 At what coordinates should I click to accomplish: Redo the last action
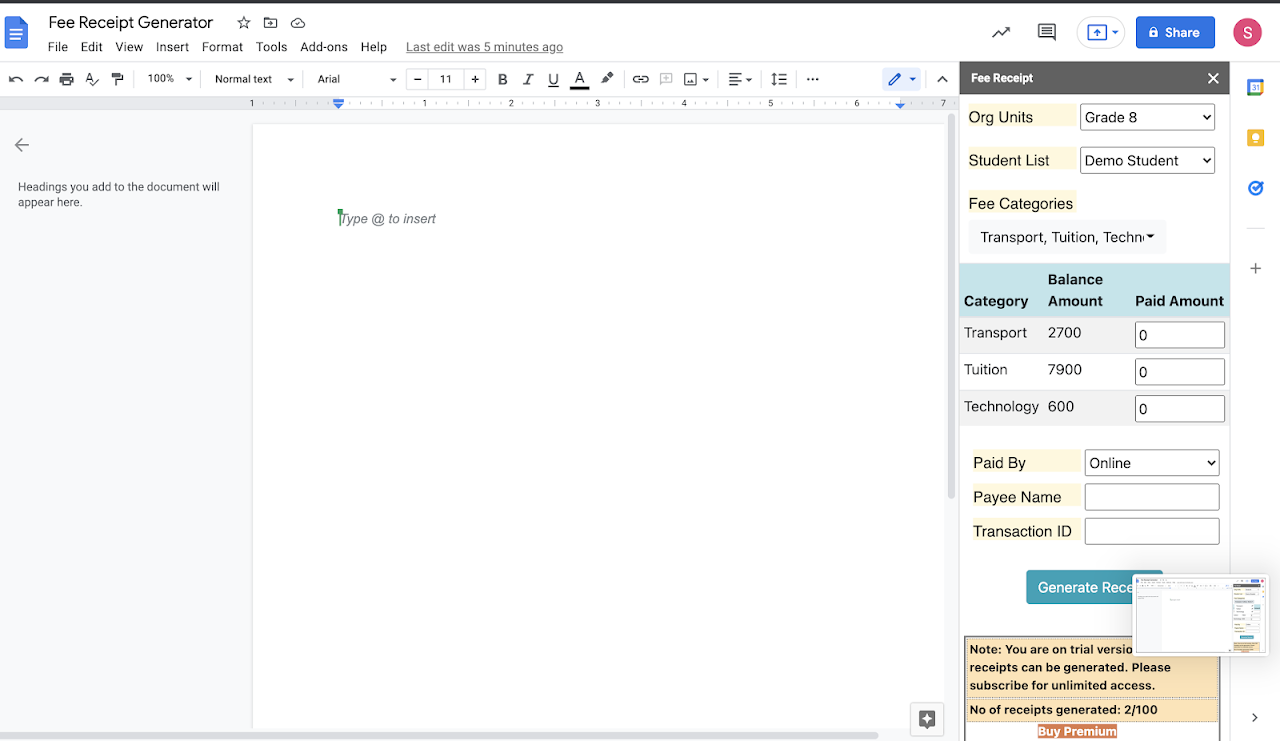pyautogui.click(x=41, y=79)
